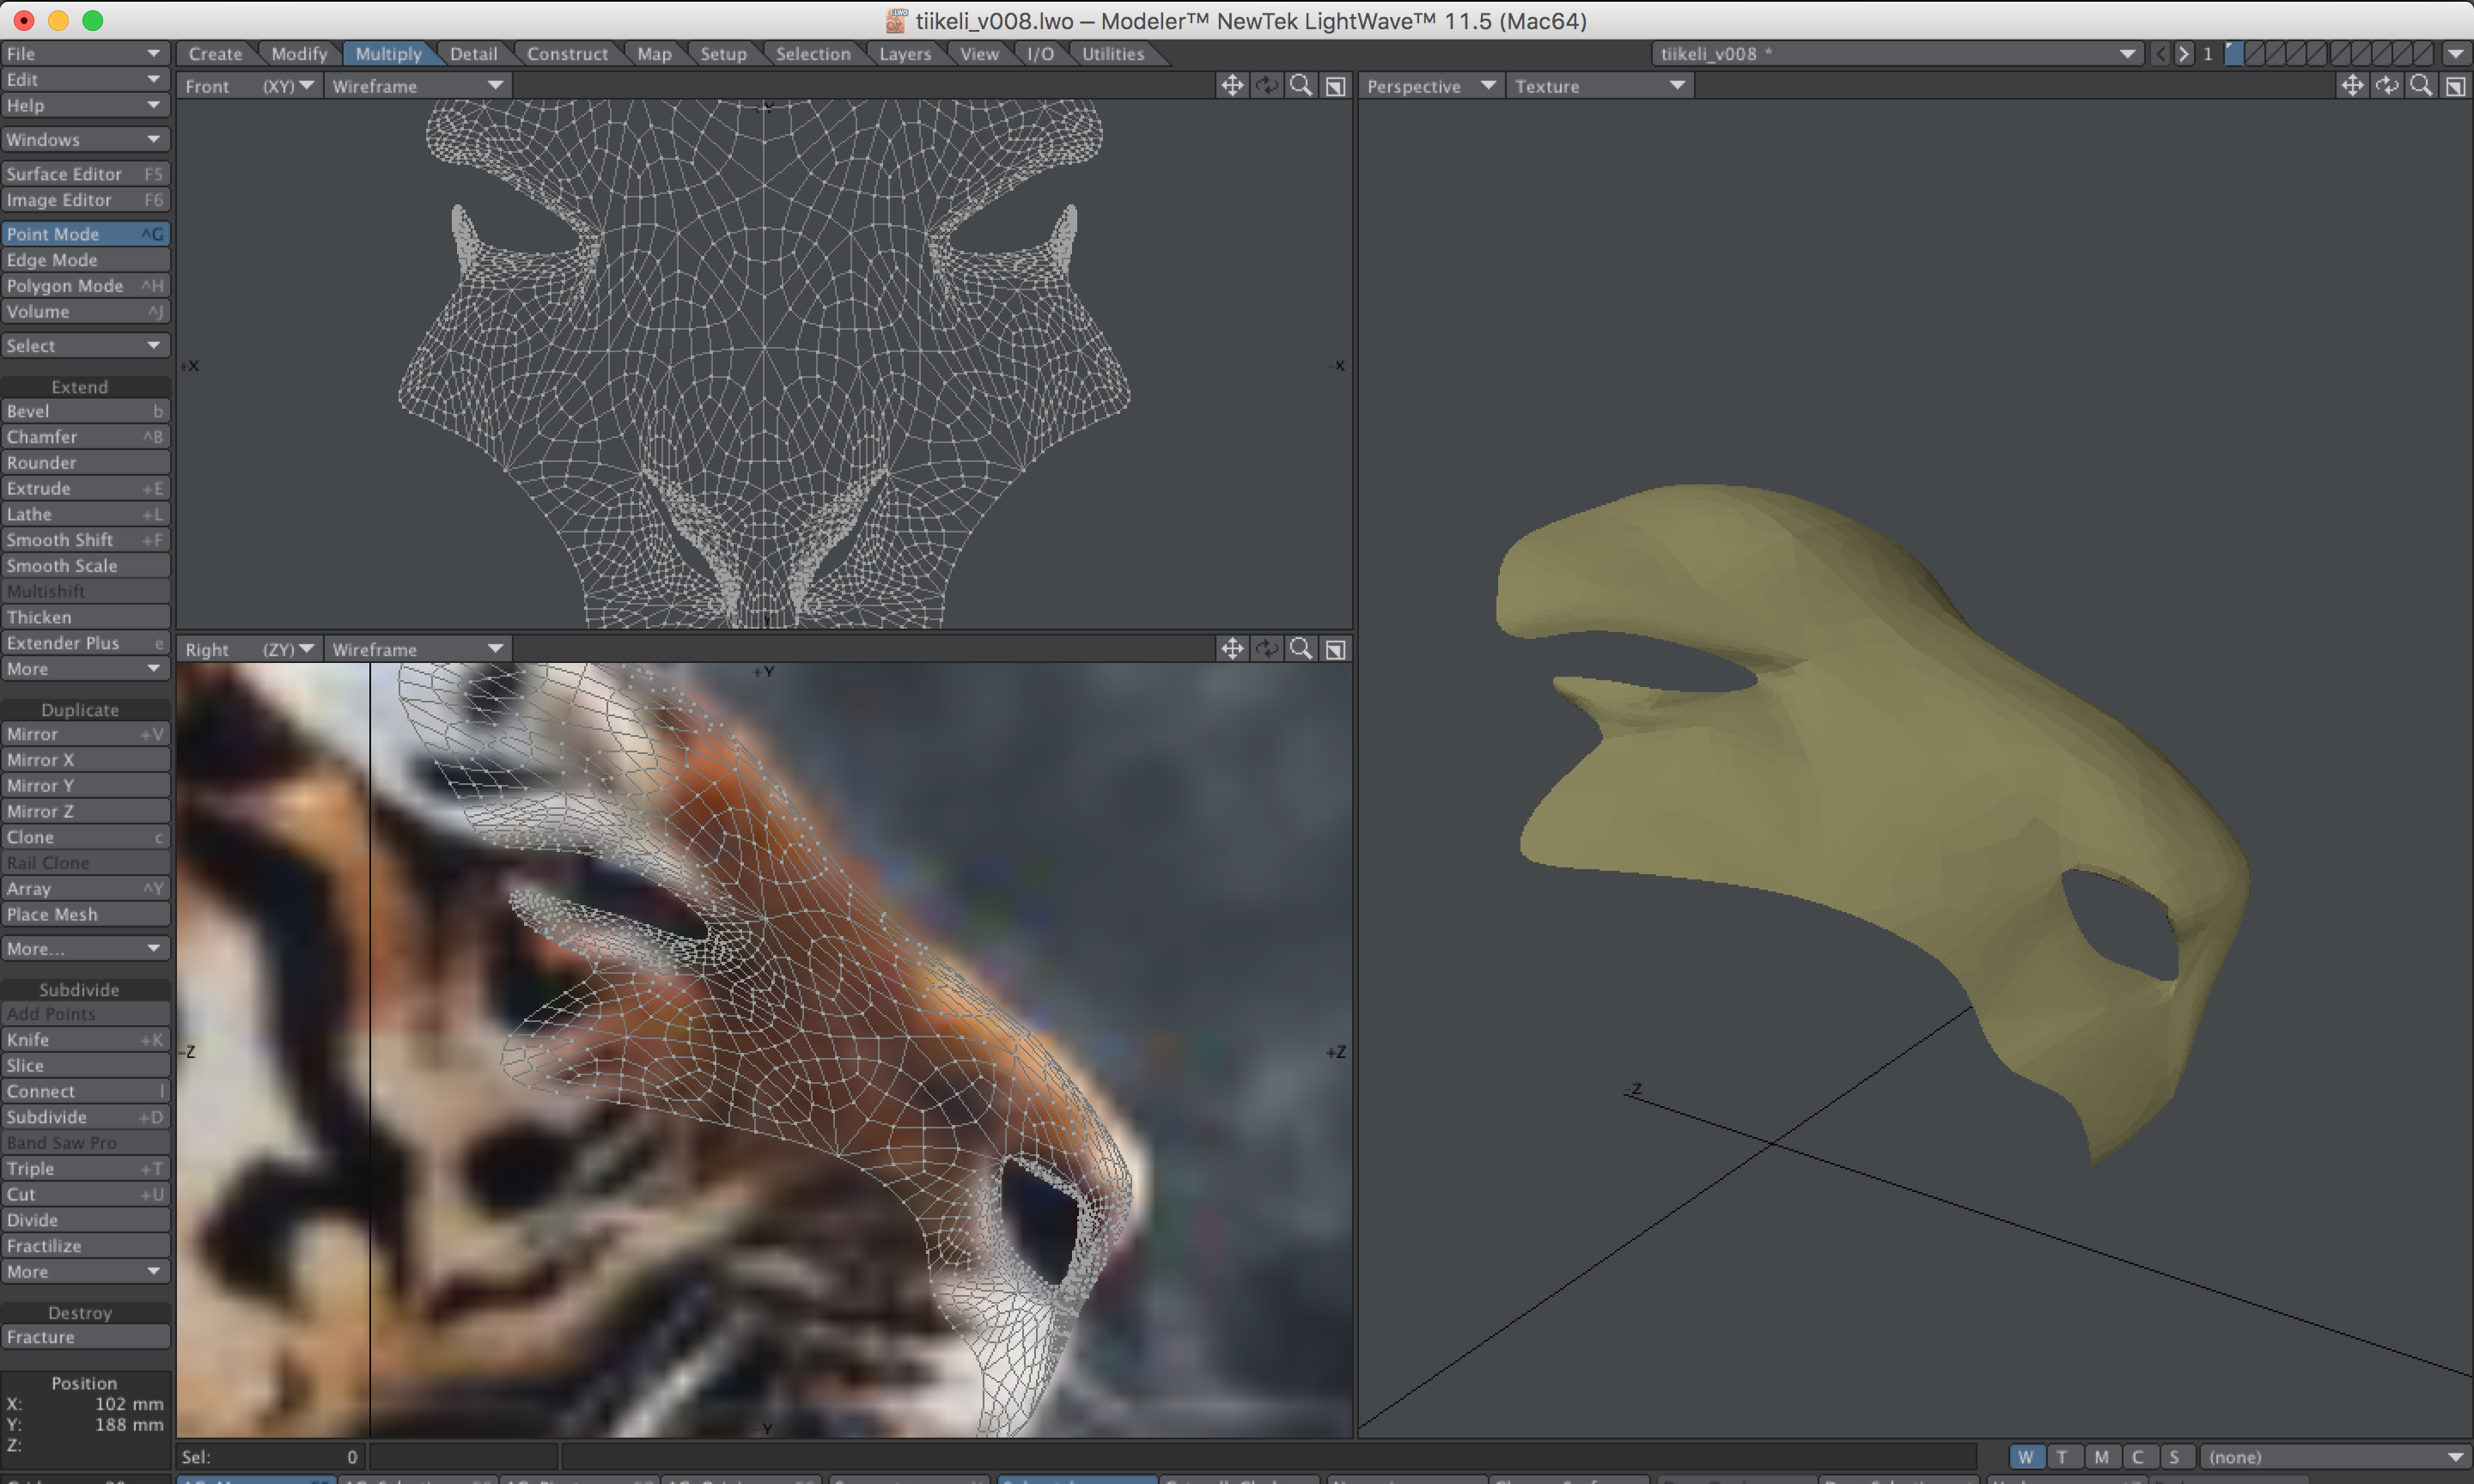Activate the last layer slot
This screenshot has height=1484, width=2474.
pos(2423,53)
